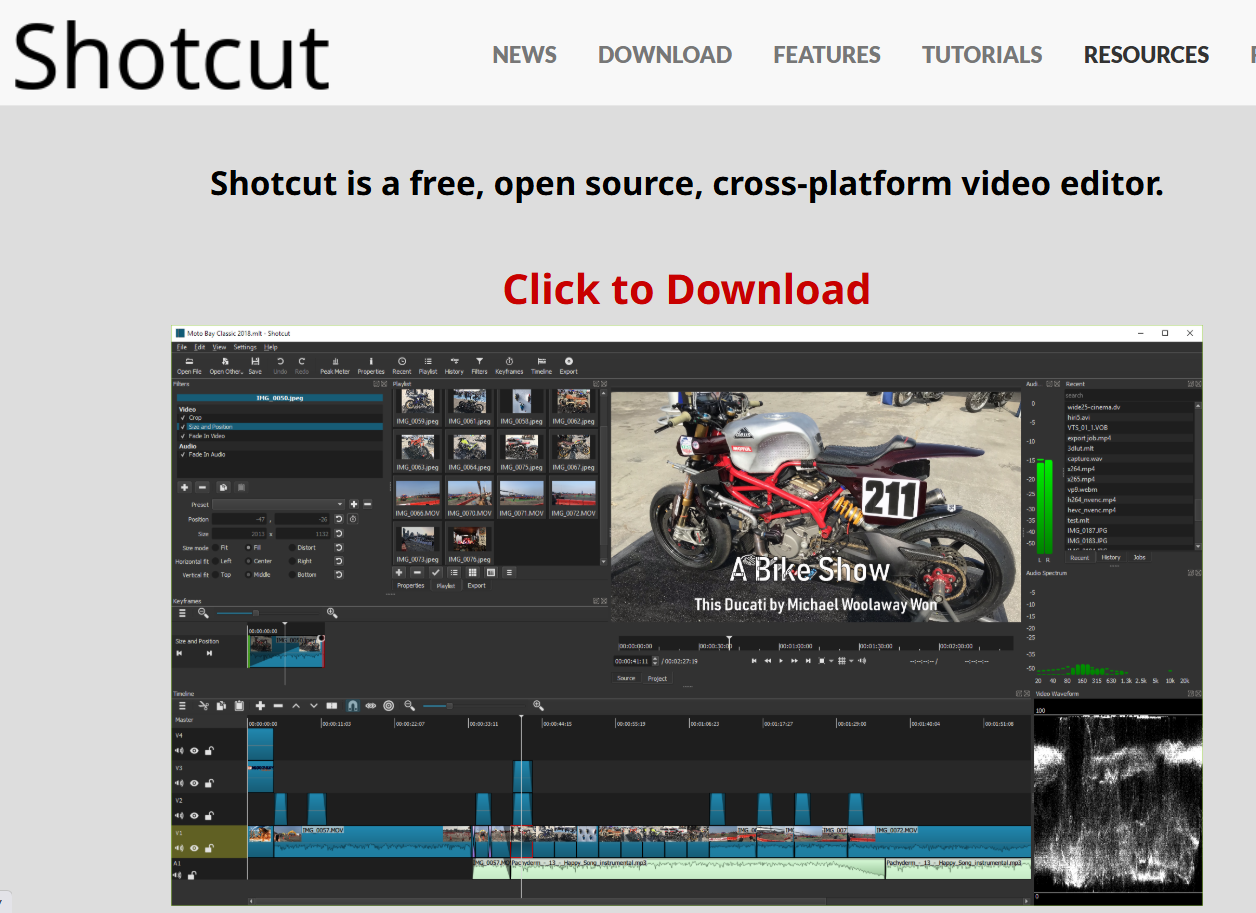Select the IMG_0066.MOV playlist thumbnail
This screenshot has width=1256, height=913.
417,498
